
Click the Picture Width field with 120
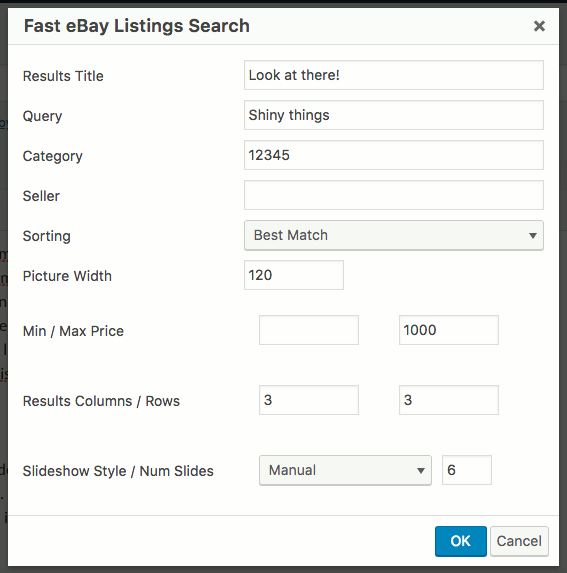(x=294, y=275)
